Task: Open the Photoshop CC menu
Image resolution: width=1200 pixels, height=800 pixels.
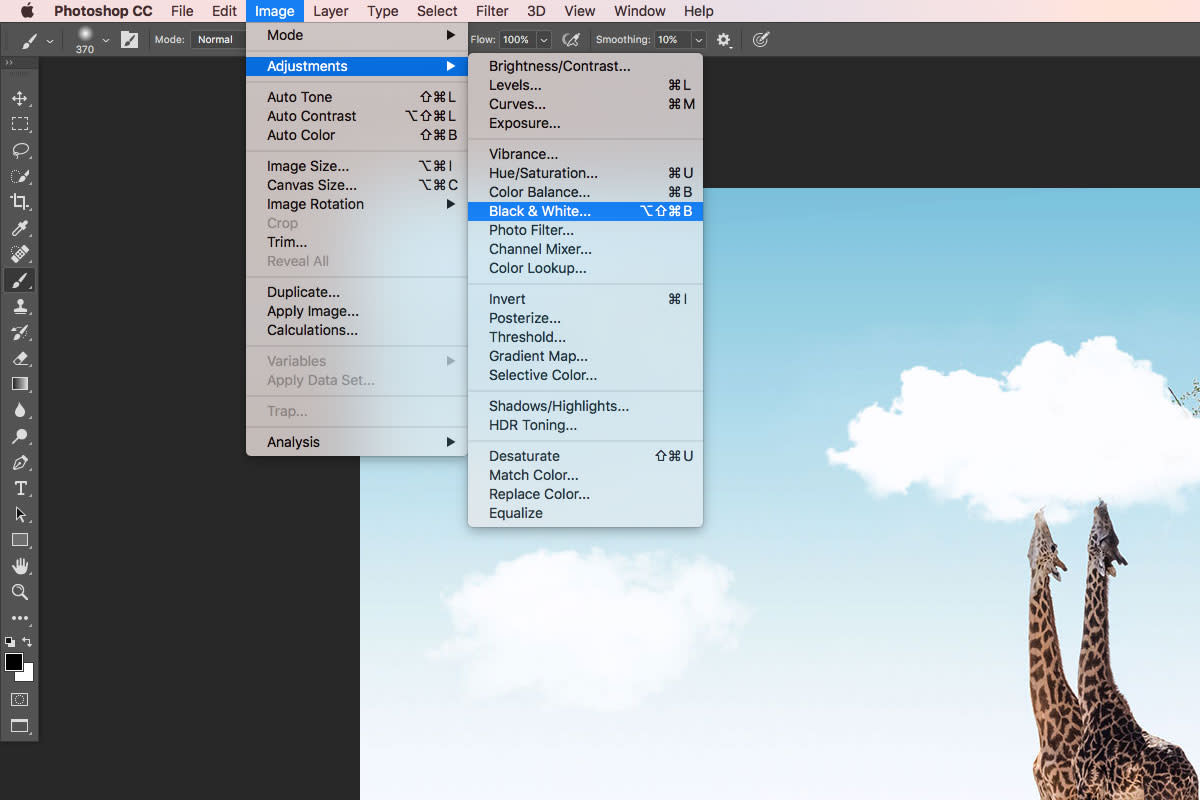Action: 103,11
